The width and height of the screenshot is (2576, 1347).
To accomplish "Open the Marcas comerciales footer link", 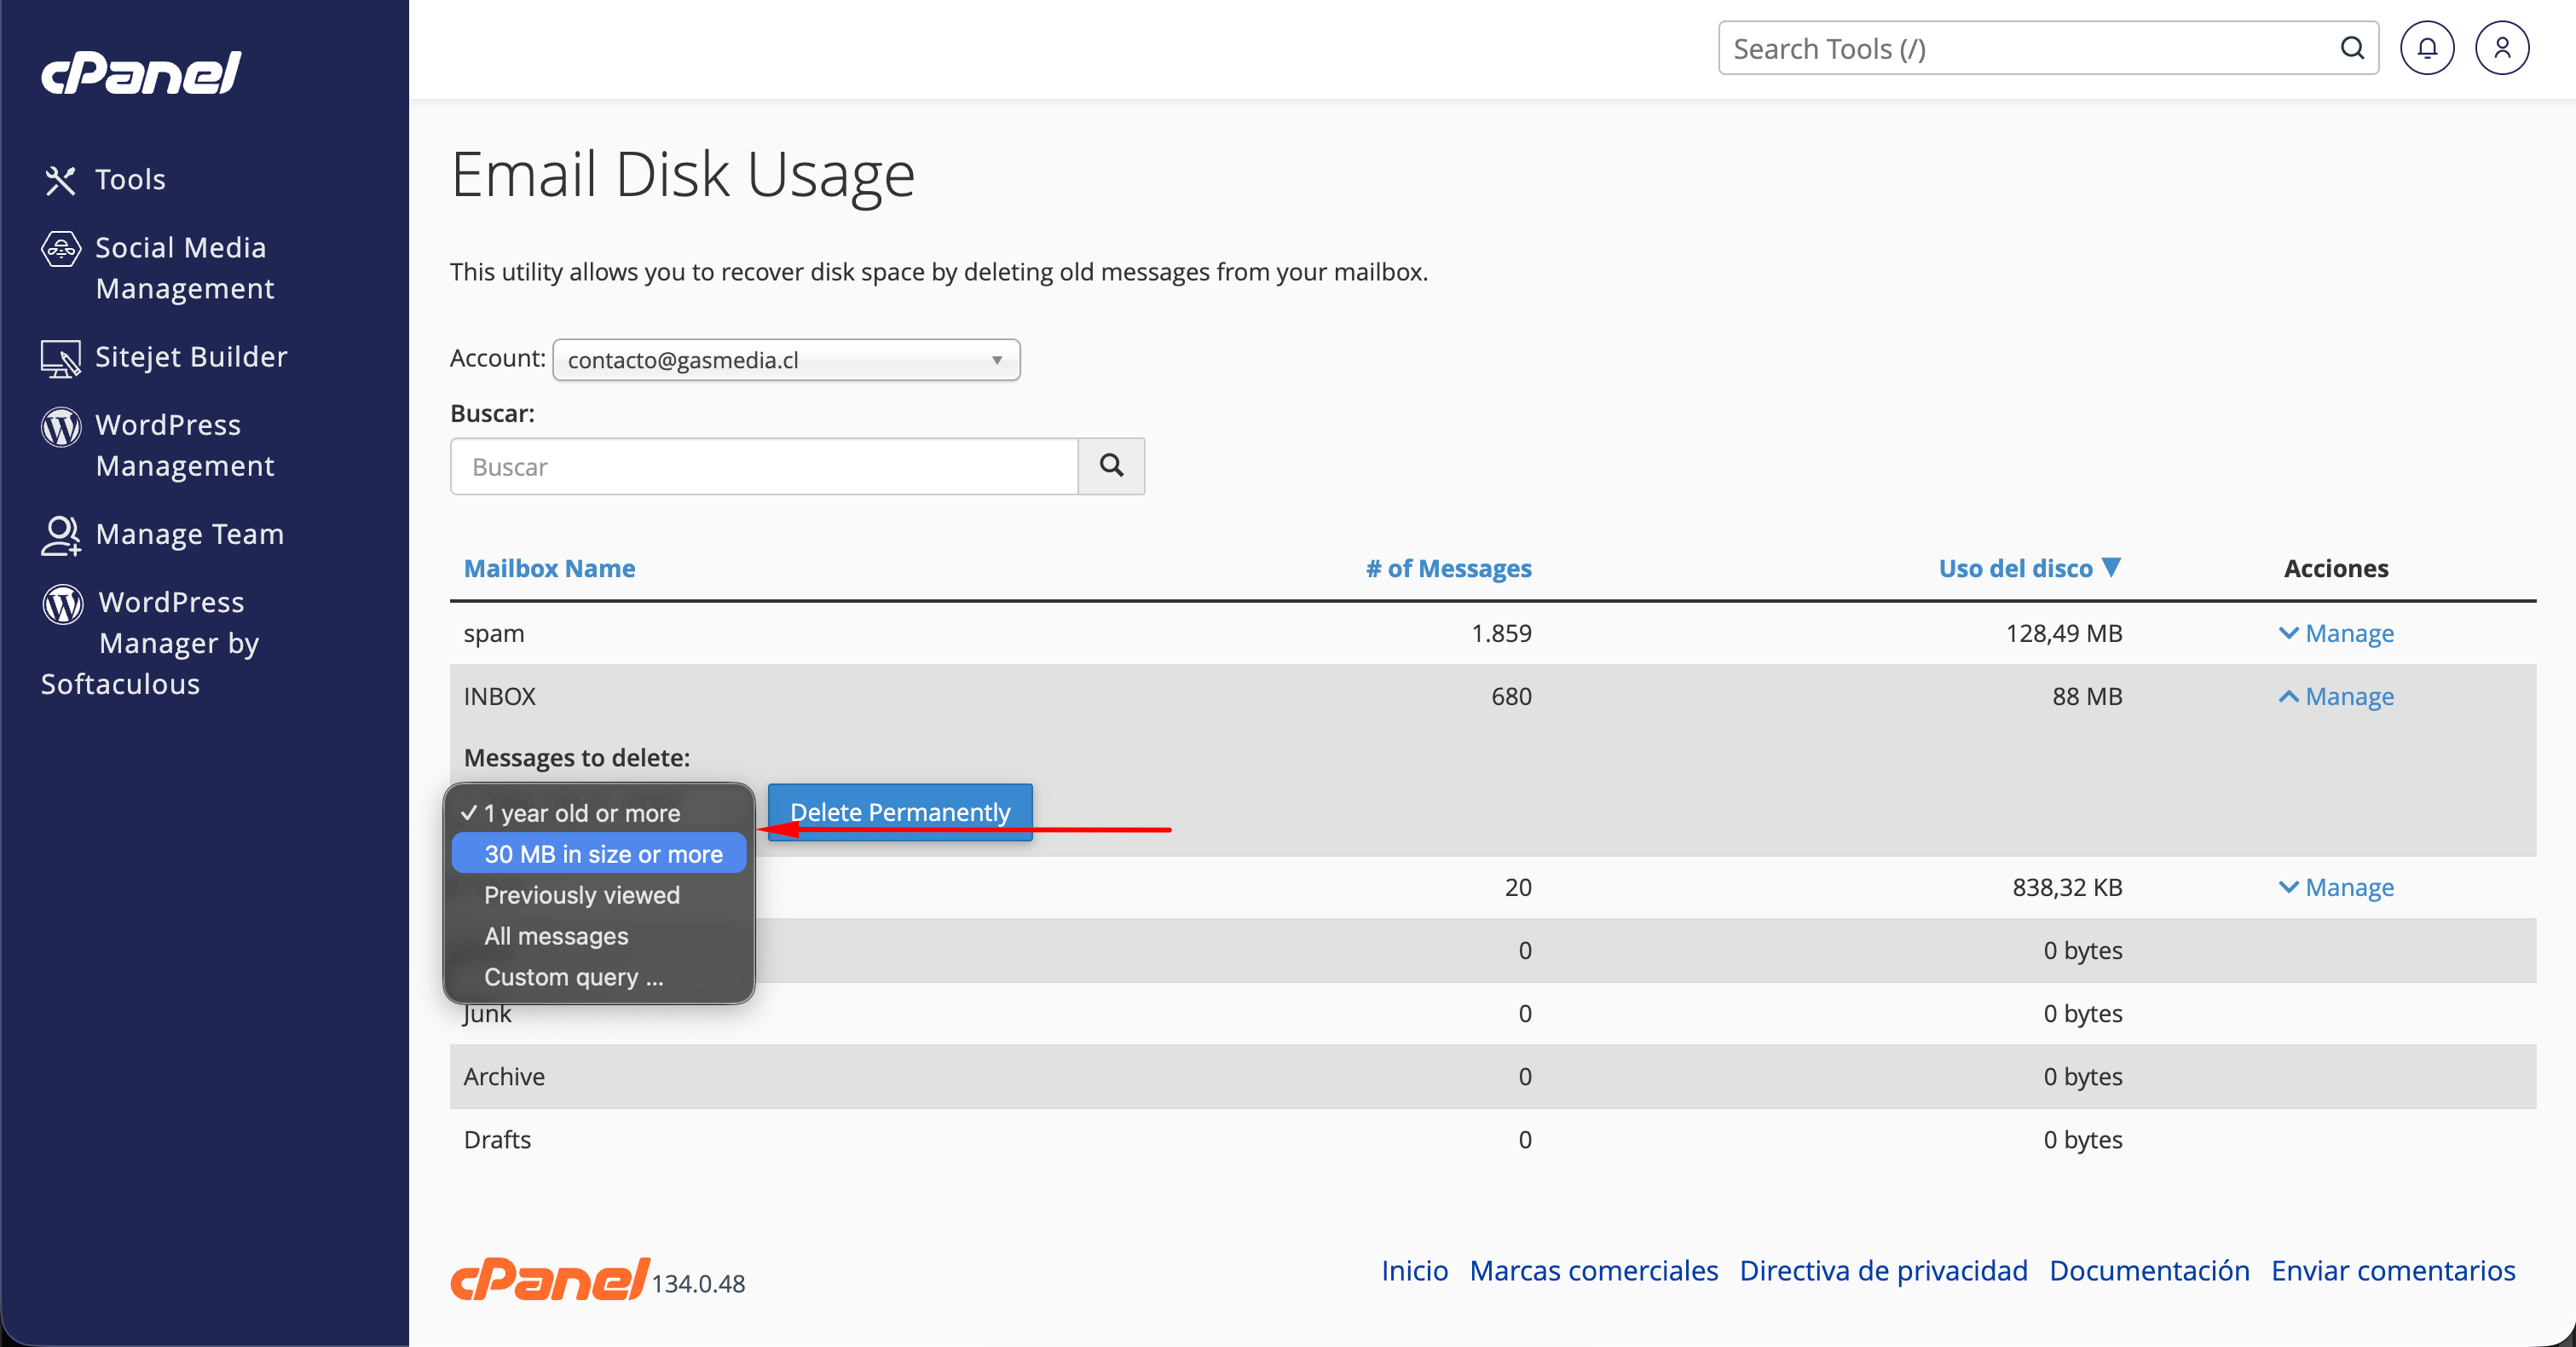I will (x=1594, y=1270).
